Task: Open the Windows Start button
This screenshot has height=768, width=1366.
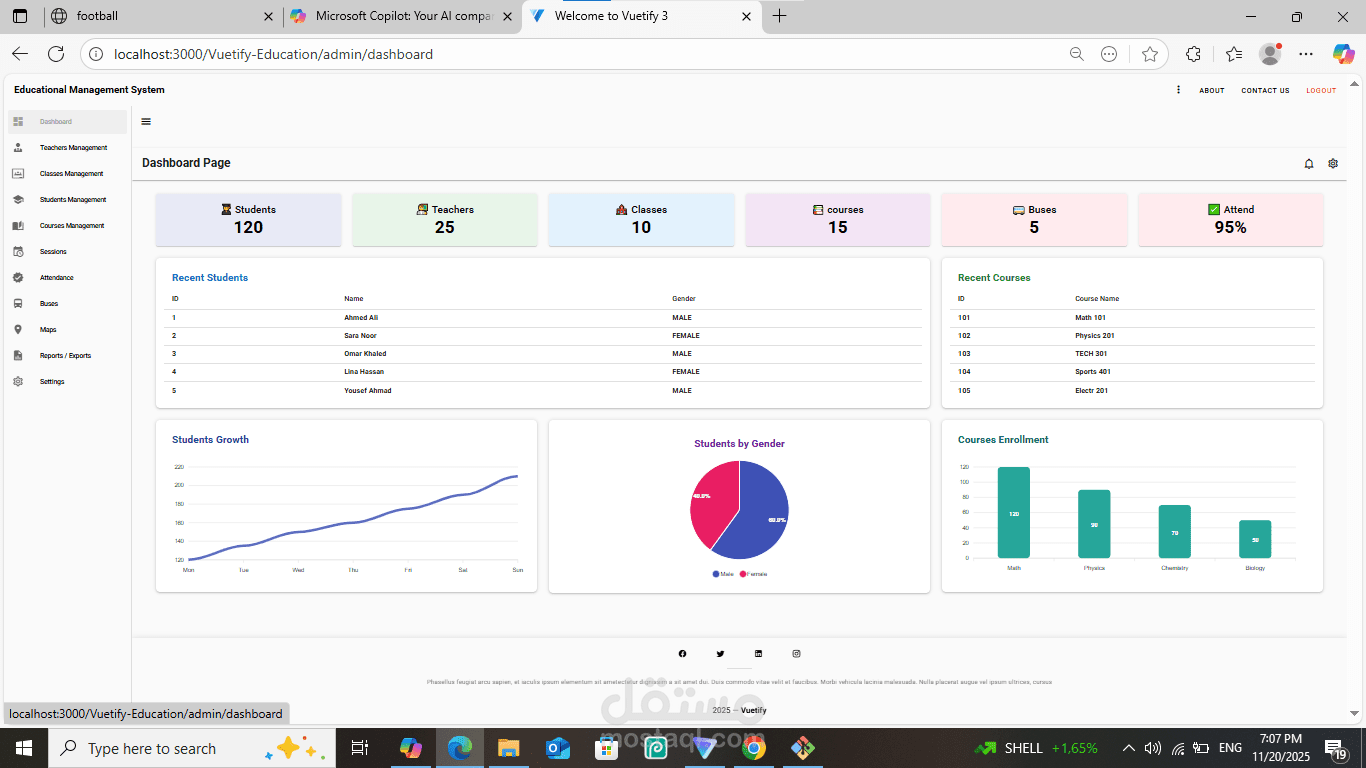Action: point(23,748)
